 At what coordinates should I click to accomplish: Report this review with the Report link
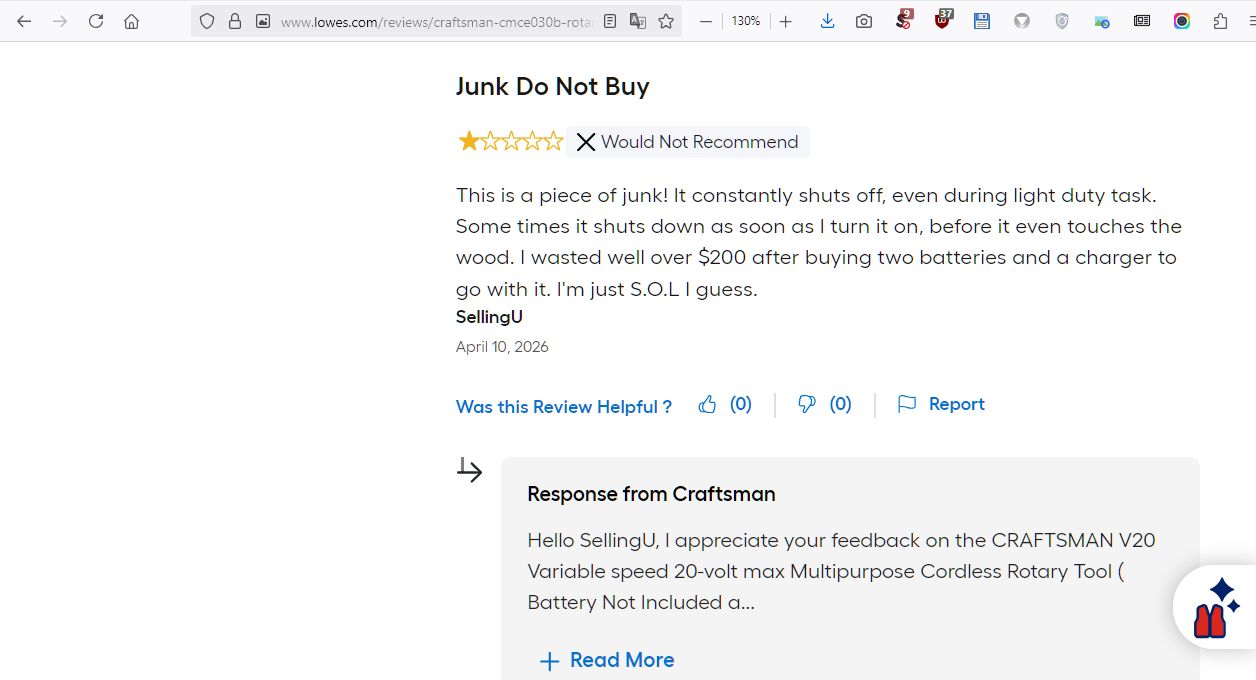click(x=941, y=404)
